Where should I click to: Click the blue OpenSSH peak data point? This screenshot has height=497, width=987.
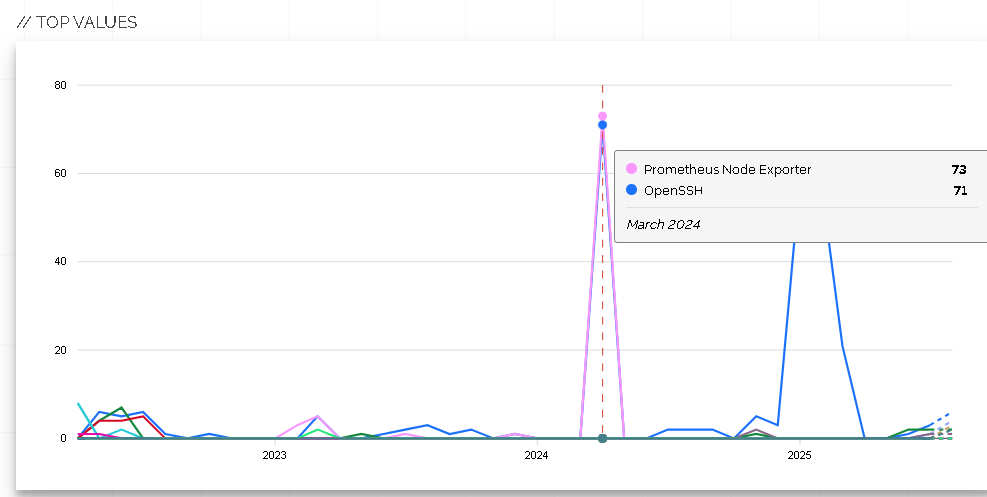pyautogui.click(x=602, y=125)
